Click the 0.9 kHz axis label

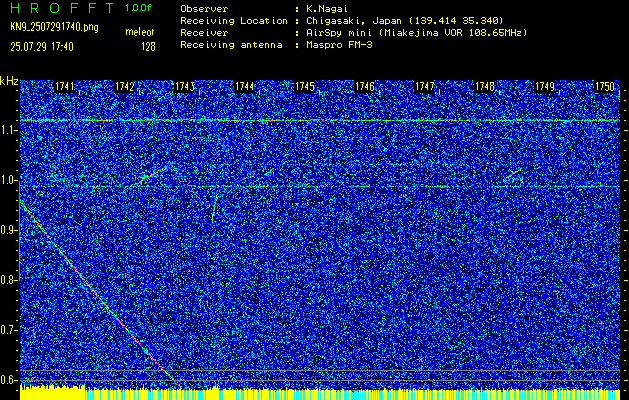click(x=8, y=230)
